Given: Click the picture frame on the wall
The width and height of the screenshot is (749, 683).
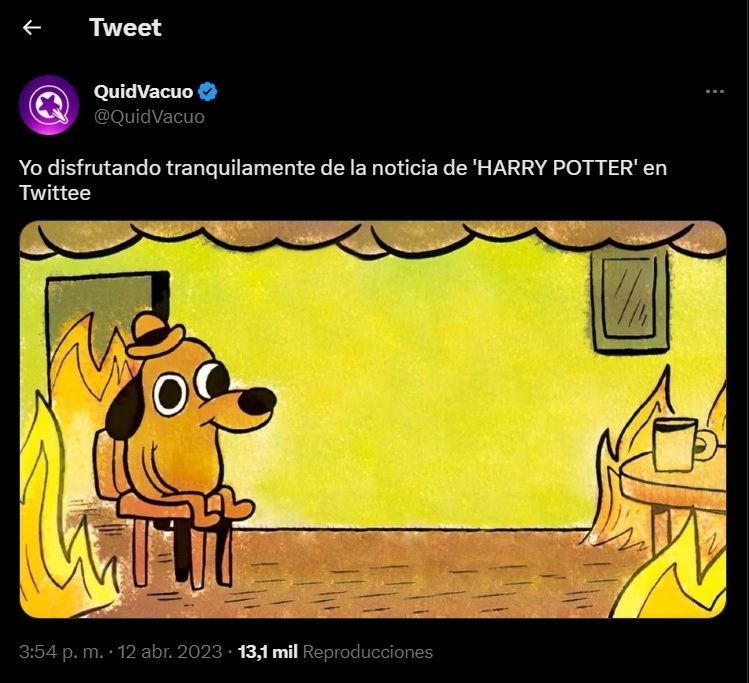Looking at the screenshot, I should click(x=628, y=300).
